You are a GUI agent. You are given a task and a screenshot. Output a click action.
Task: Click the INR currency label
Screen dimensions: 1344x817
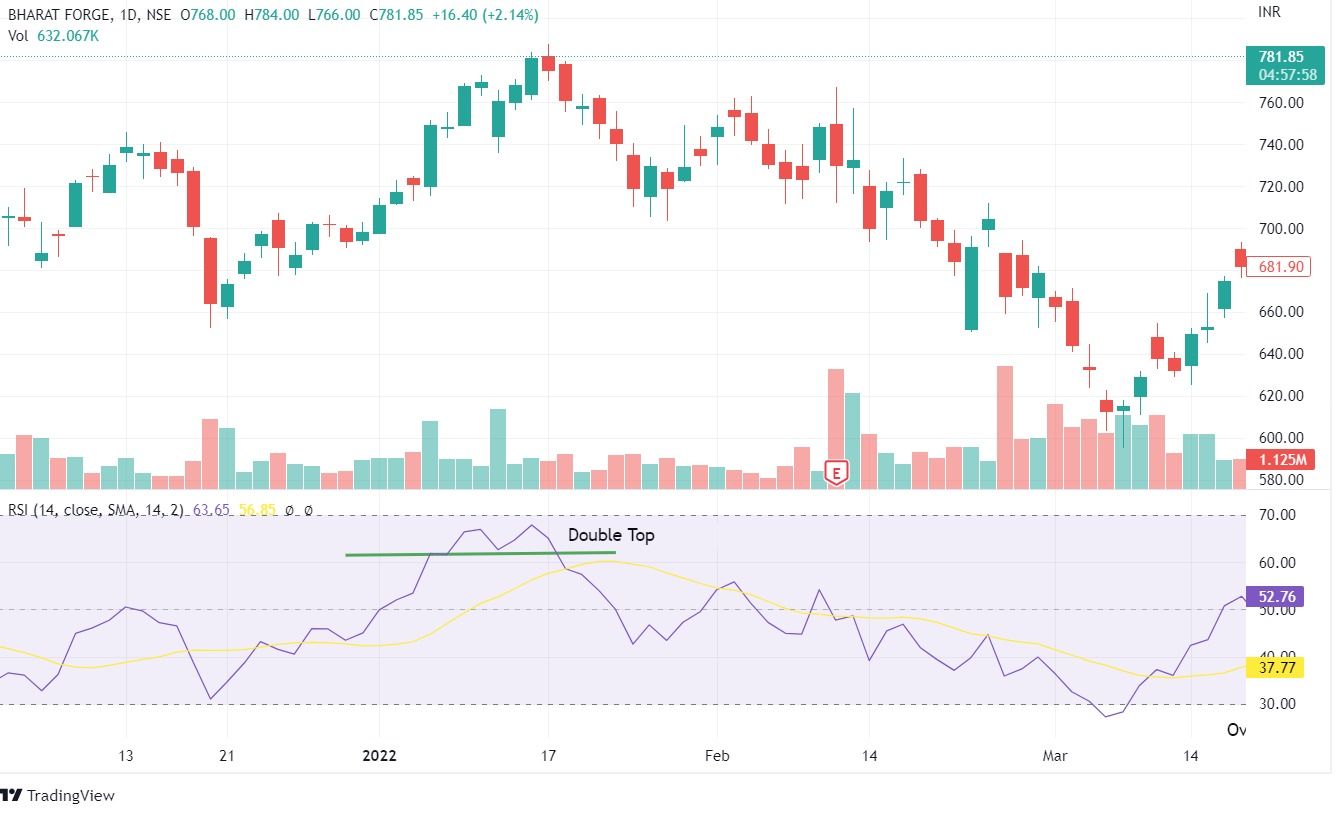[1269, 13]
